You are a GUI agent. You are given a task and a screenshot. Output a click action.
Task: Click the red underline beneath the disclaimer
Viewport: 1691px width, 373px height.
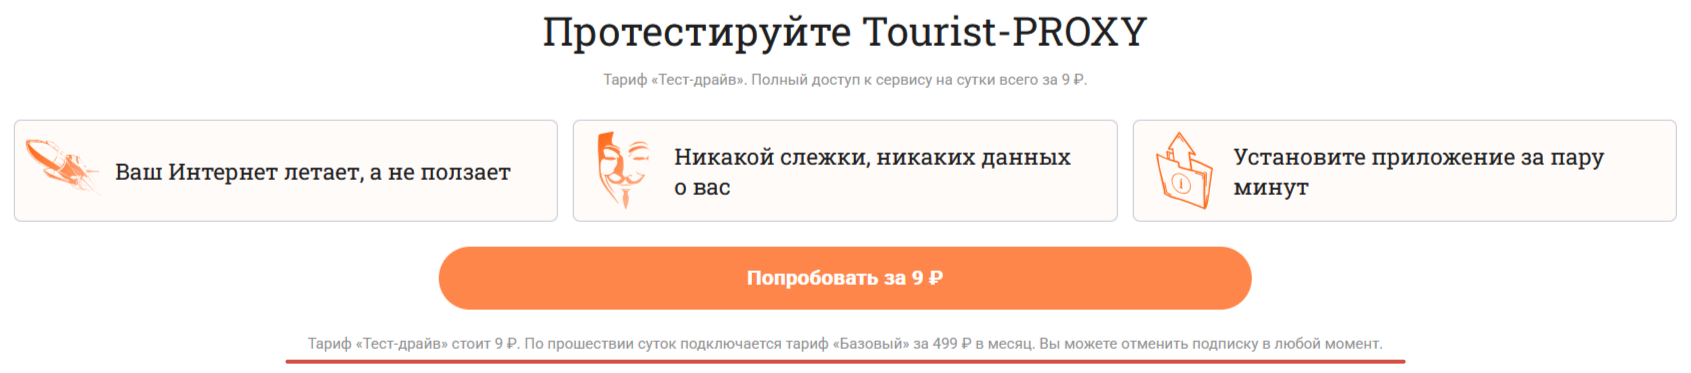pyautogui.click(x=845, y=361)
